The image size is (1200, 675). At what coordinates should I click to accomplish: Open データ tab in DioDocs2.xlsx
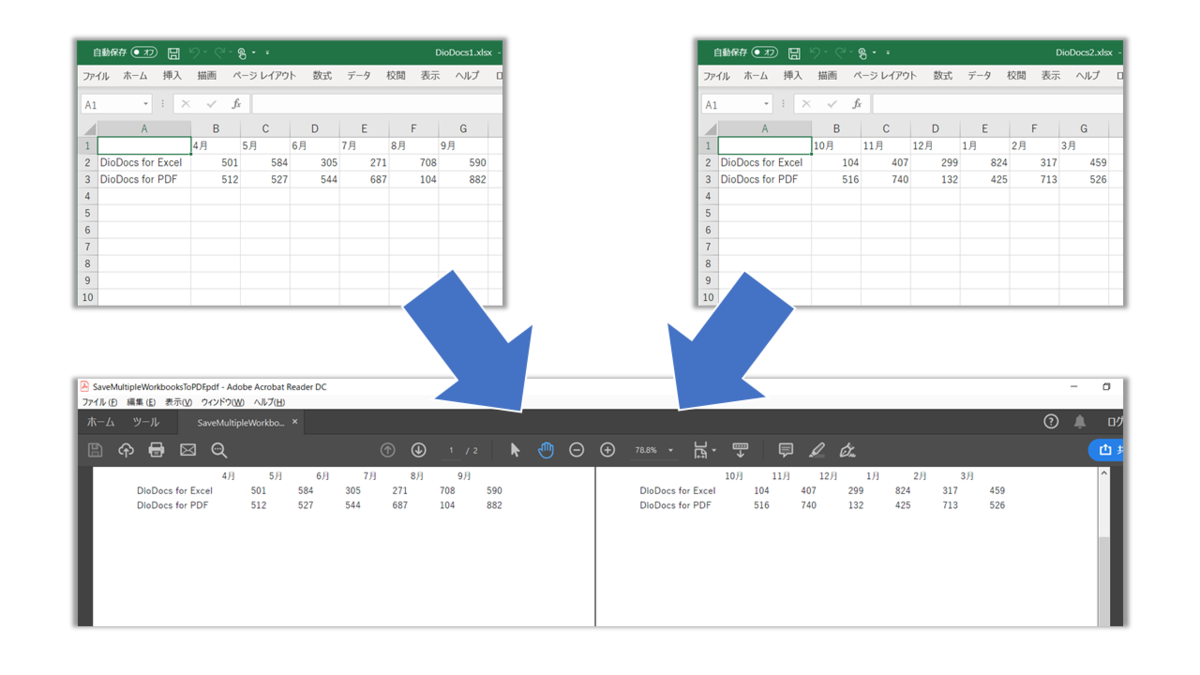coord(980,76)
